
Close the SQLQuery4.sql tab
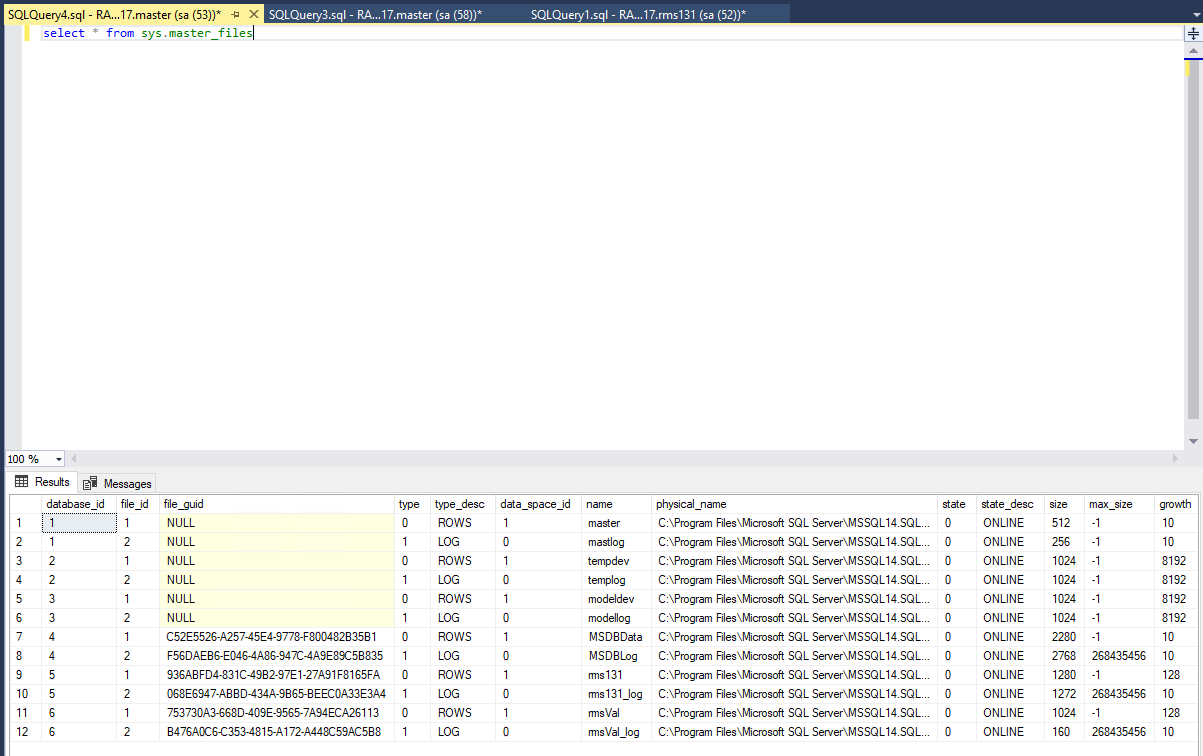click(x=253, y=14)
